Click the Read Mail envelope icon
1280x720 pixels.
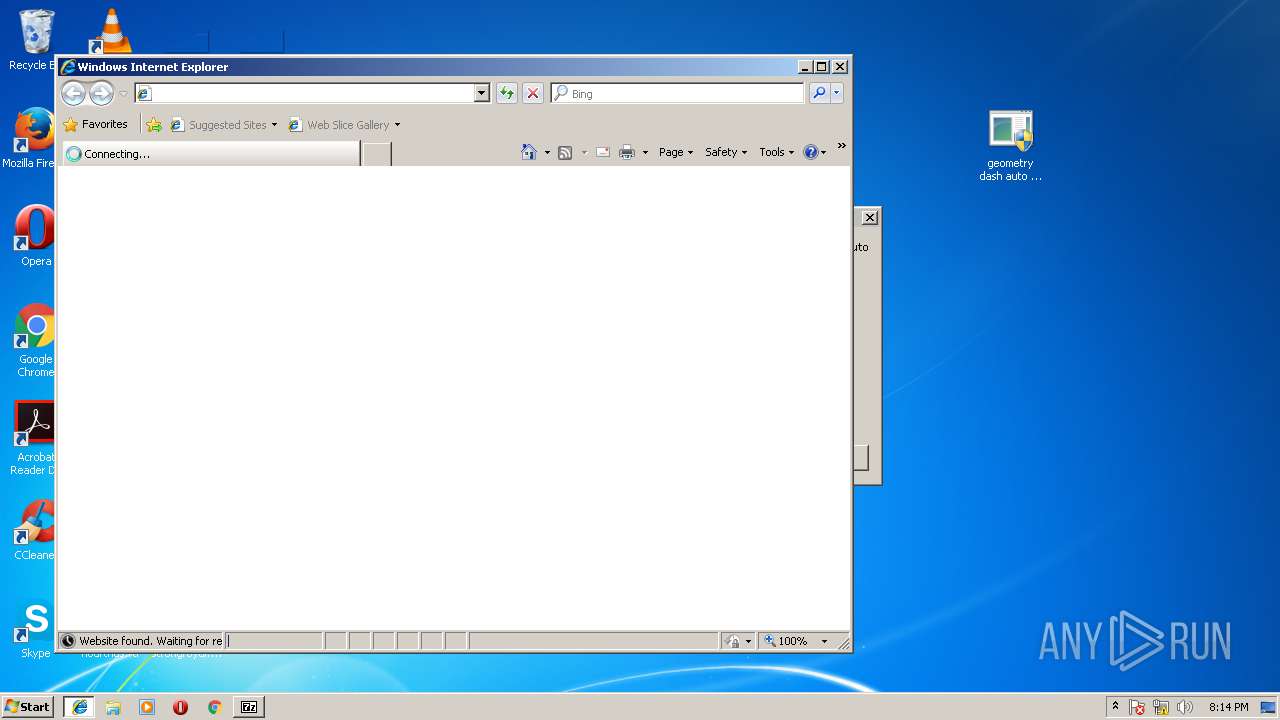pyautogui.click(x=603, y=152)
